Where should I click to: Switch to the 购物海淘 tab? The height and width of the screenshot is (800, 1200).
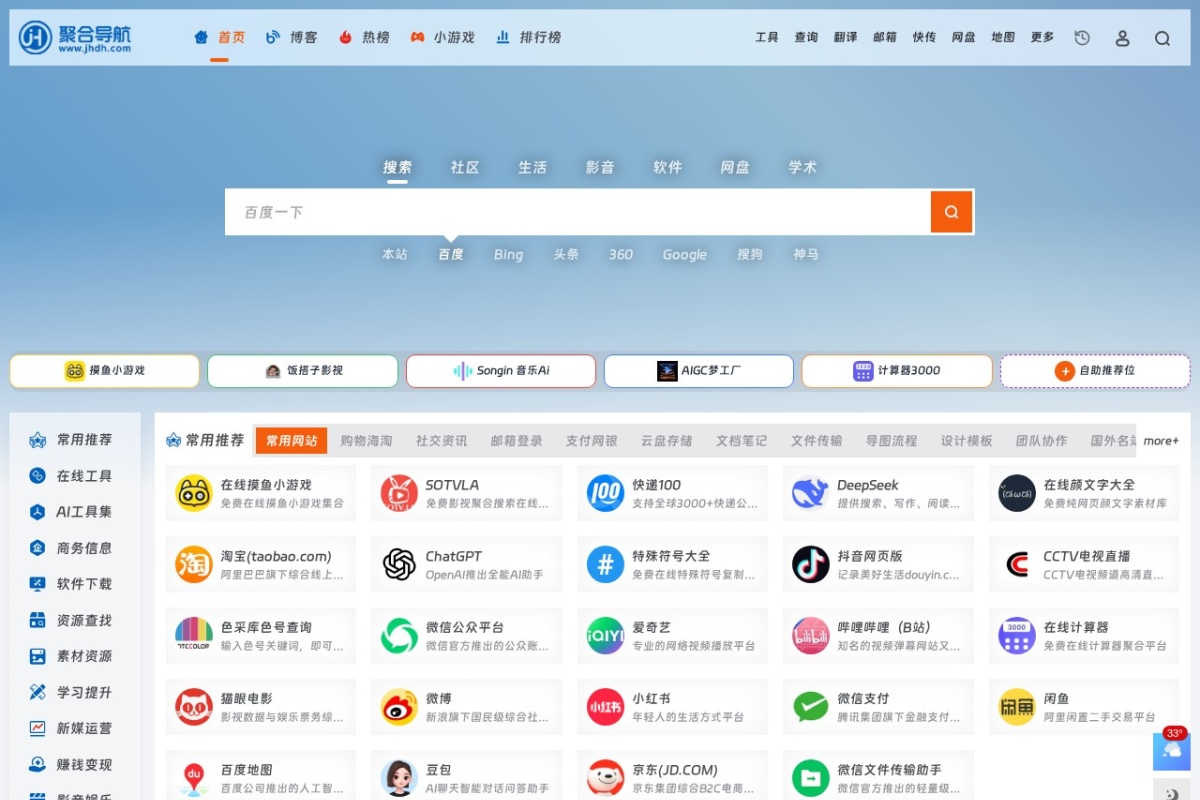[366, 441]
